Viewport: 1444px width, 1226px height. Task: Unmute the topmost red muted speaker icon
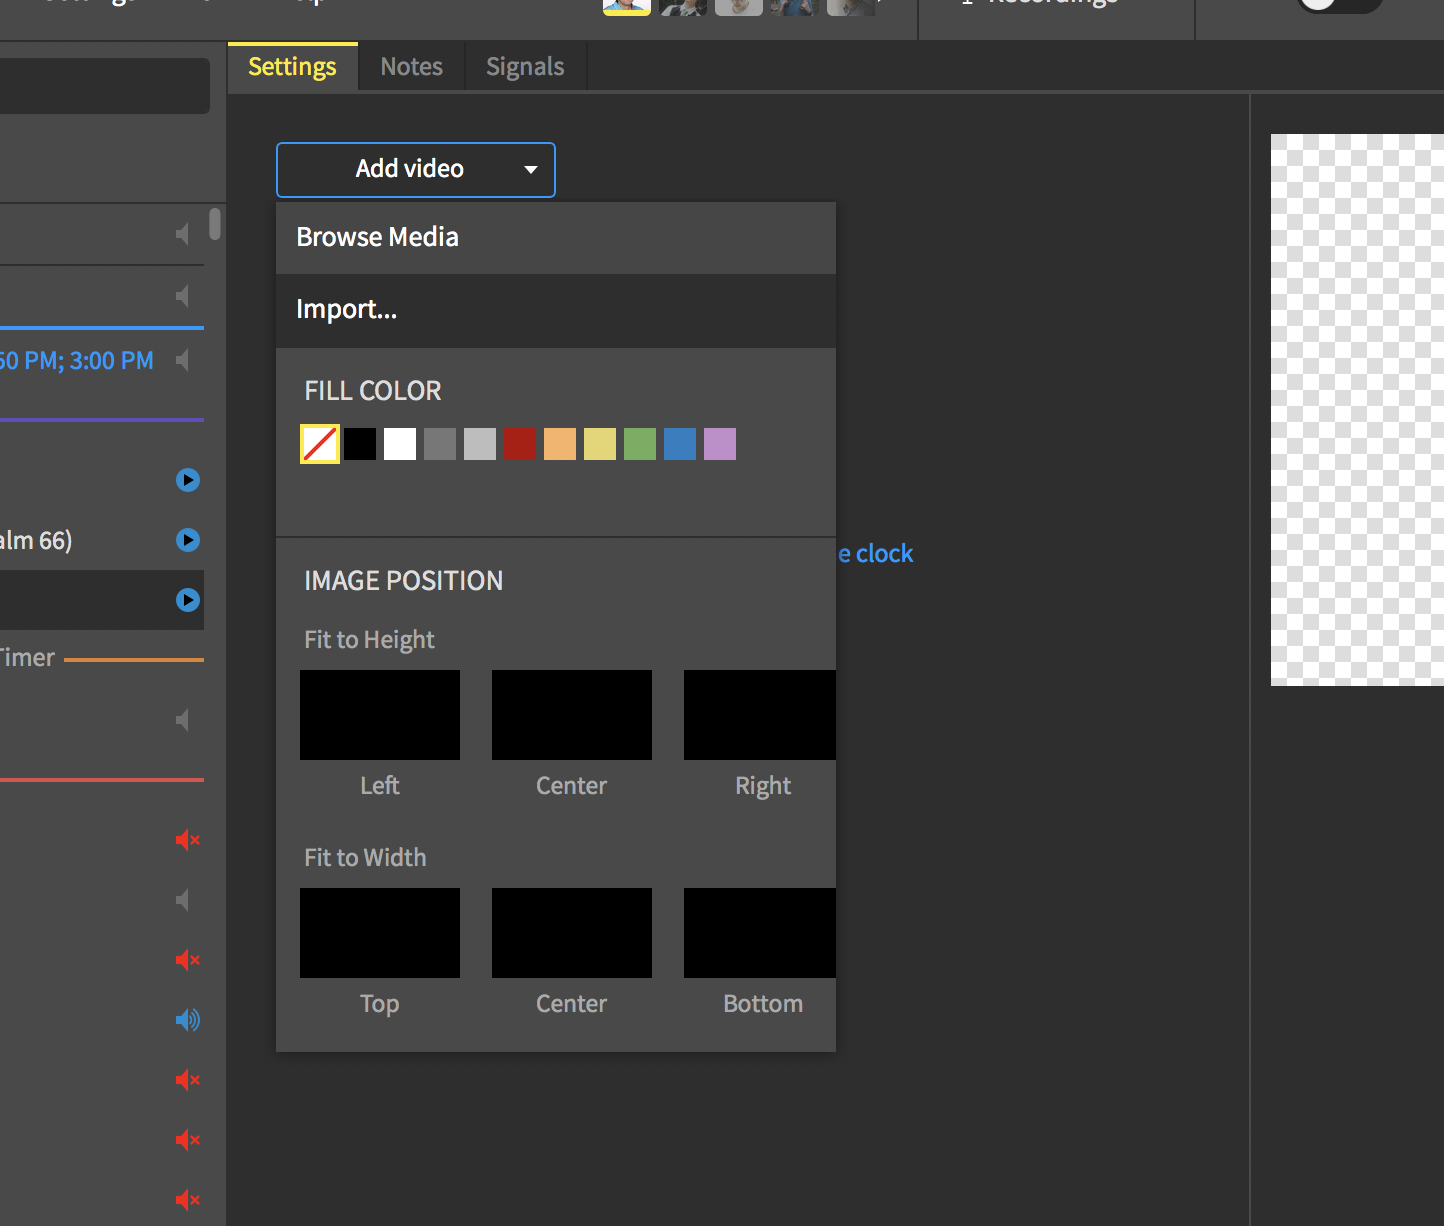[187, 840]
